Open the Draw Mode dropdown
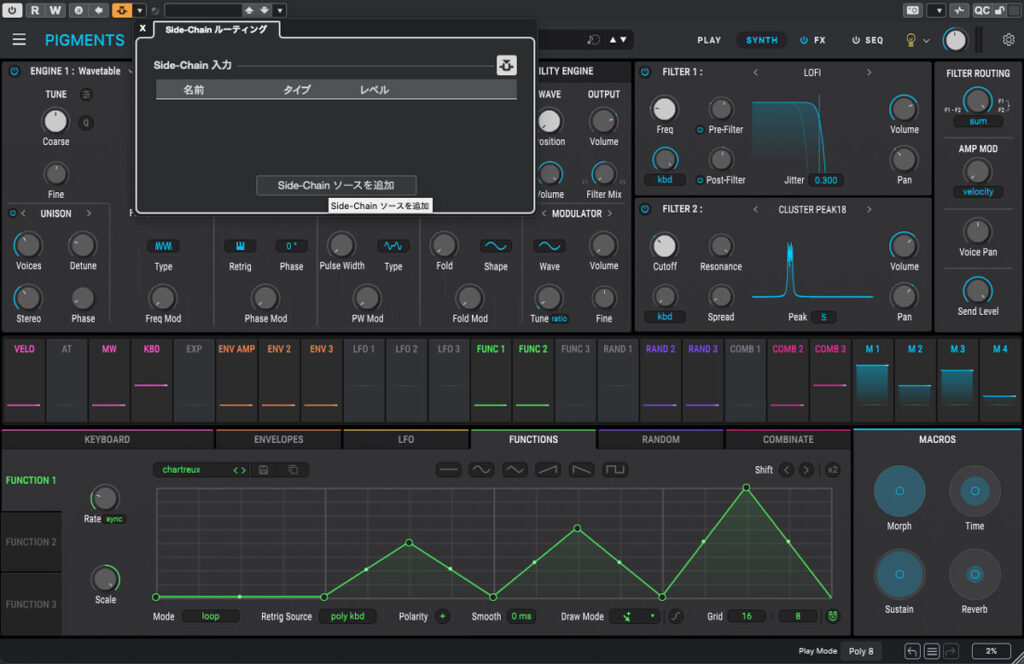The width and height of the screenshot is (1024, 664). pyautogui.click(x=635, y=616)
